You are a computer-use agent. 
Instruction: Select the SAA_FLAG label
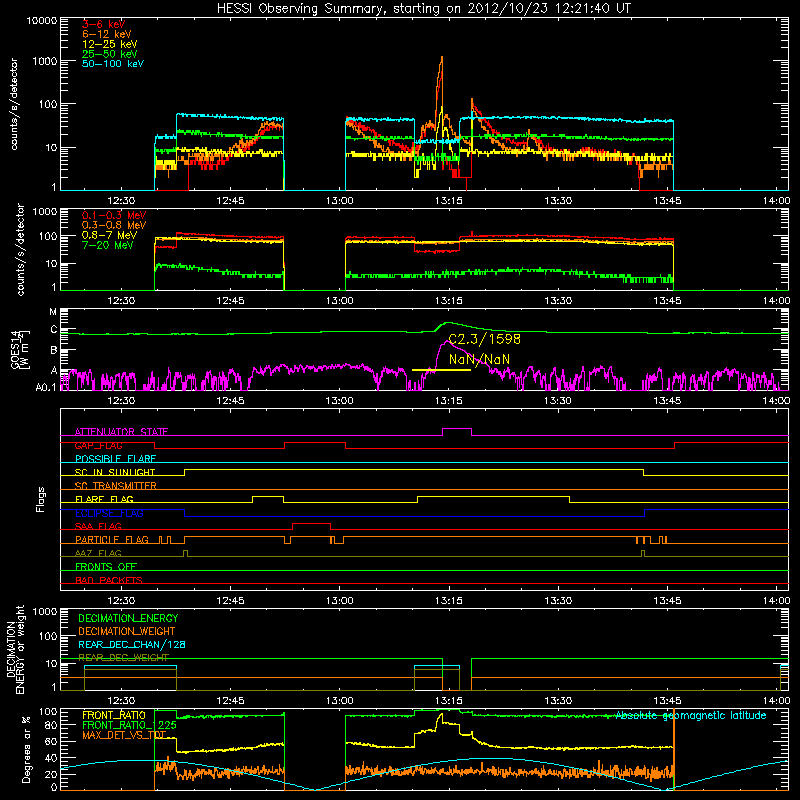[x=98, y=526]
